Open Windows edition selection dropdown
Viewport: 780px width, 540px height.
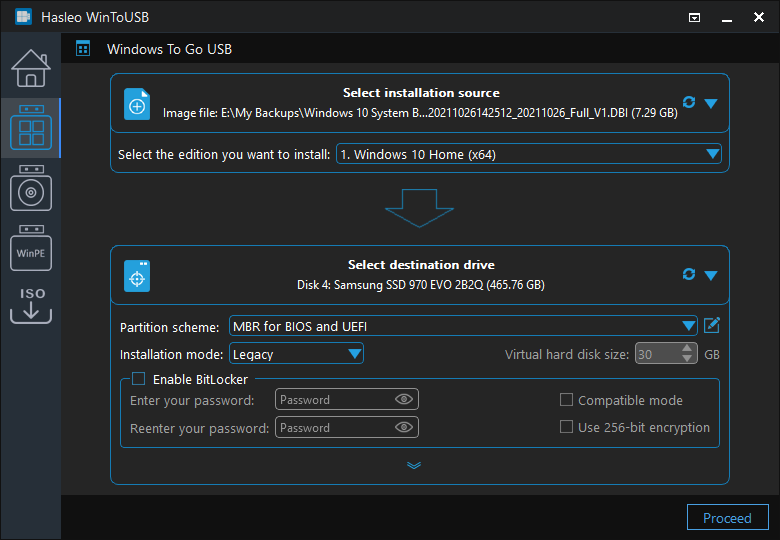[x=529, y=154]
